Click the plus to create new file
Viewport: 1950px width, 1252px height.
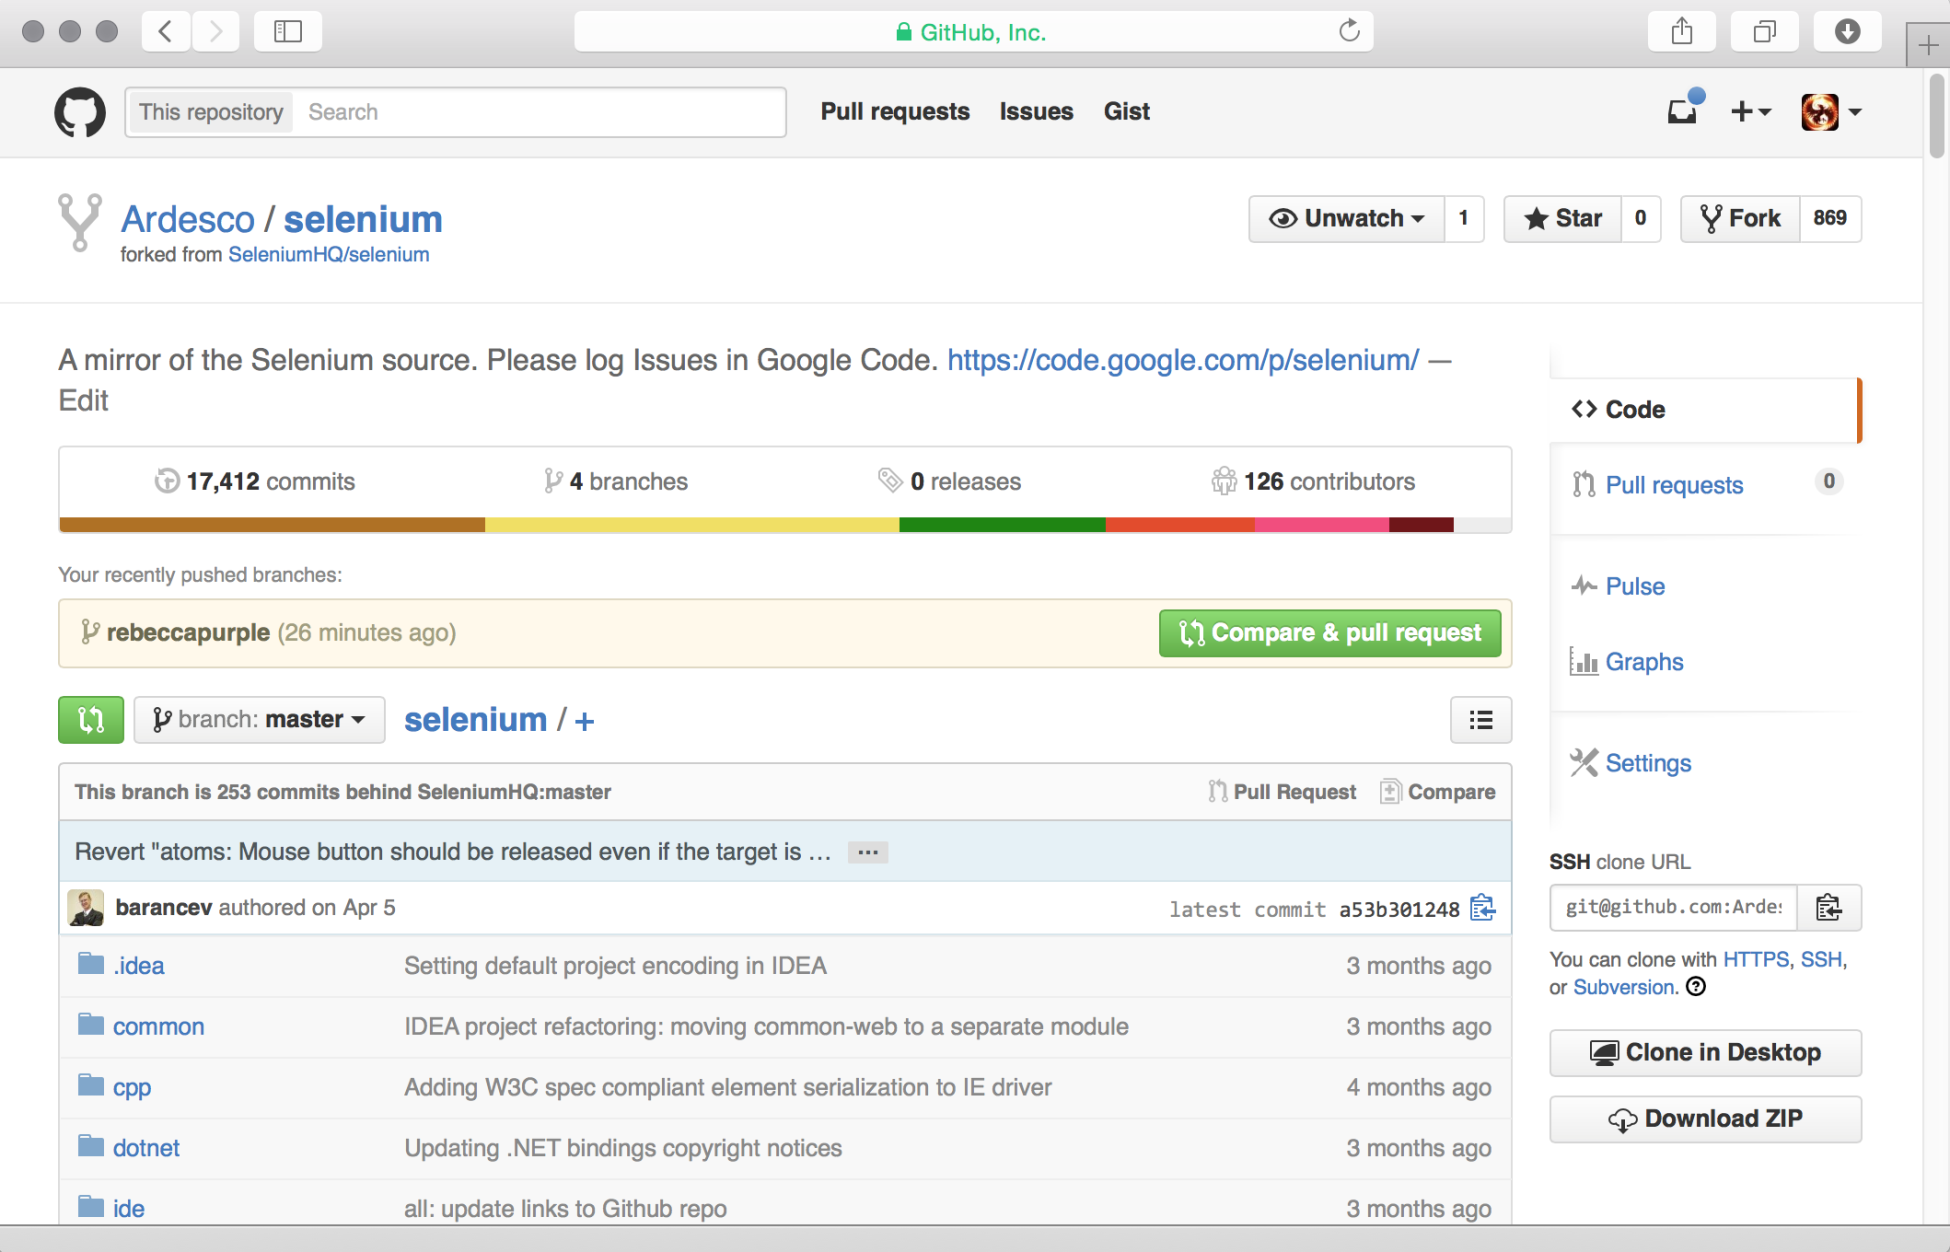click(585, 721)
